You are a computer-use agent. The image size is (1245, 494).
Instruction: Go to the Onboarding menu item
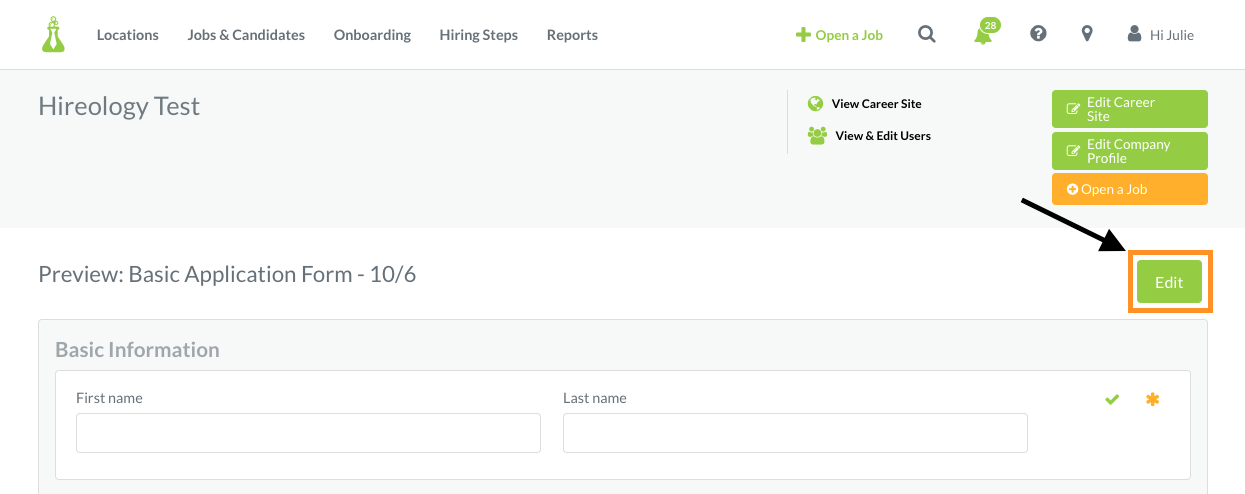coord(372,35)
